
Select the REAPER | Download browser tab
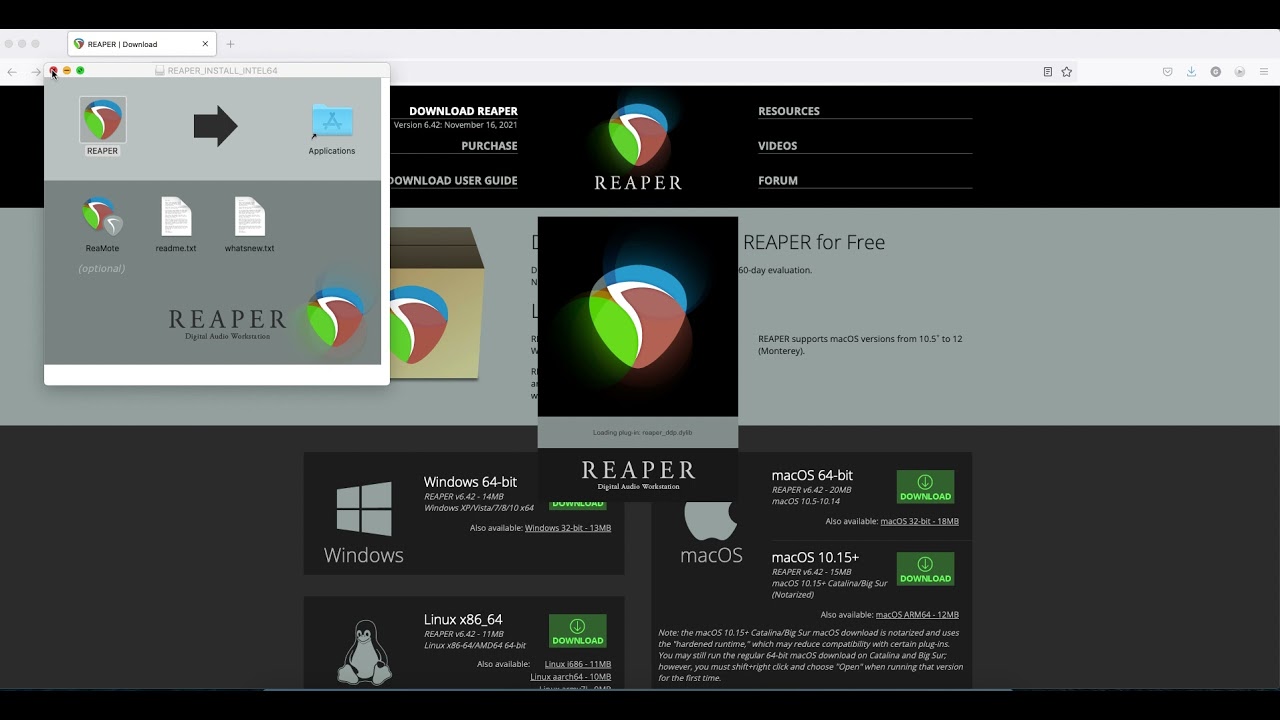(x=142, y=44)
